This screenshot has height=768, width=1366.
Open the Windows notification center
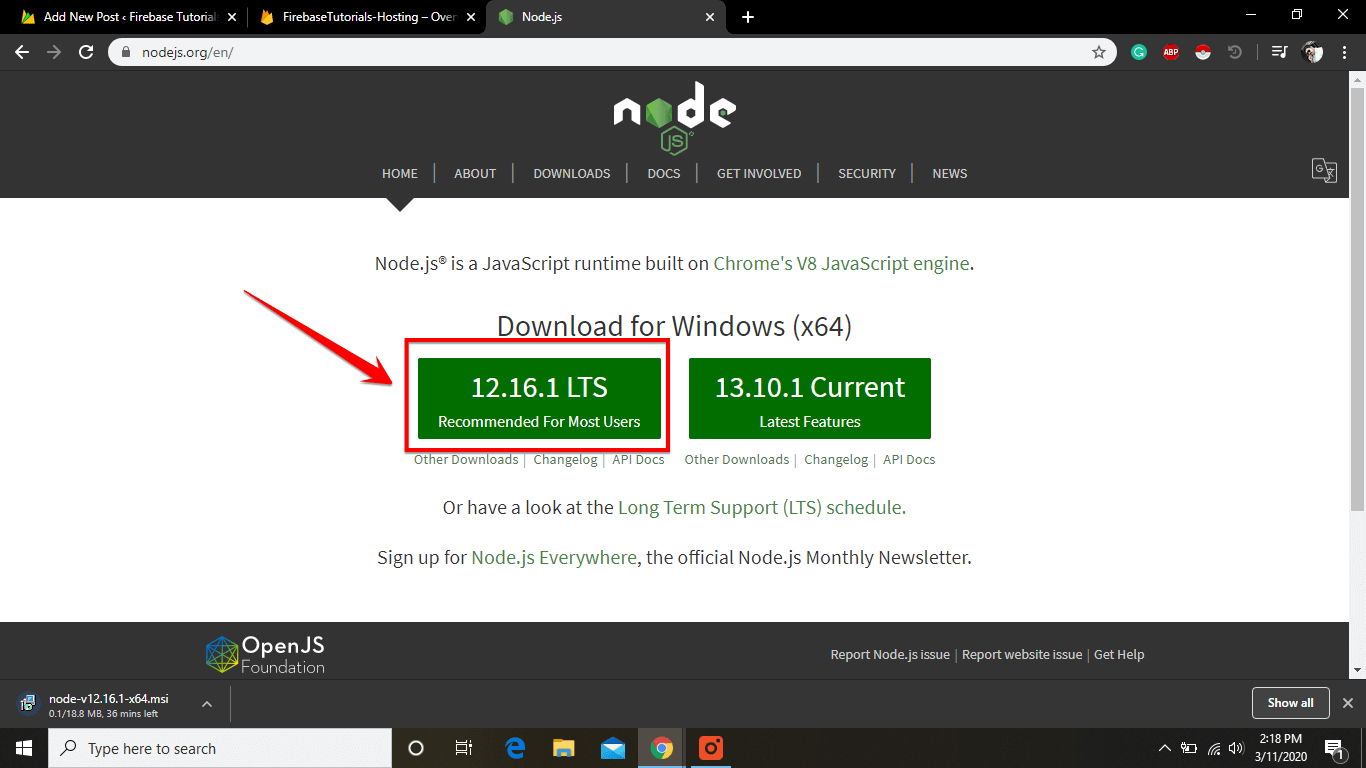[x=1334, y=748]
